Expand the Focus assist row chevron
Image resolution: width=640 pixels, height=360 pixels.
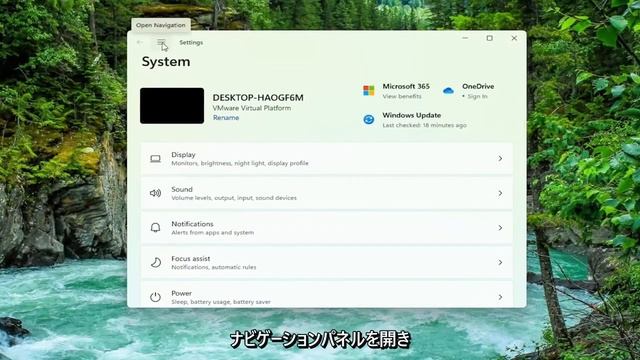pos(500,262)
